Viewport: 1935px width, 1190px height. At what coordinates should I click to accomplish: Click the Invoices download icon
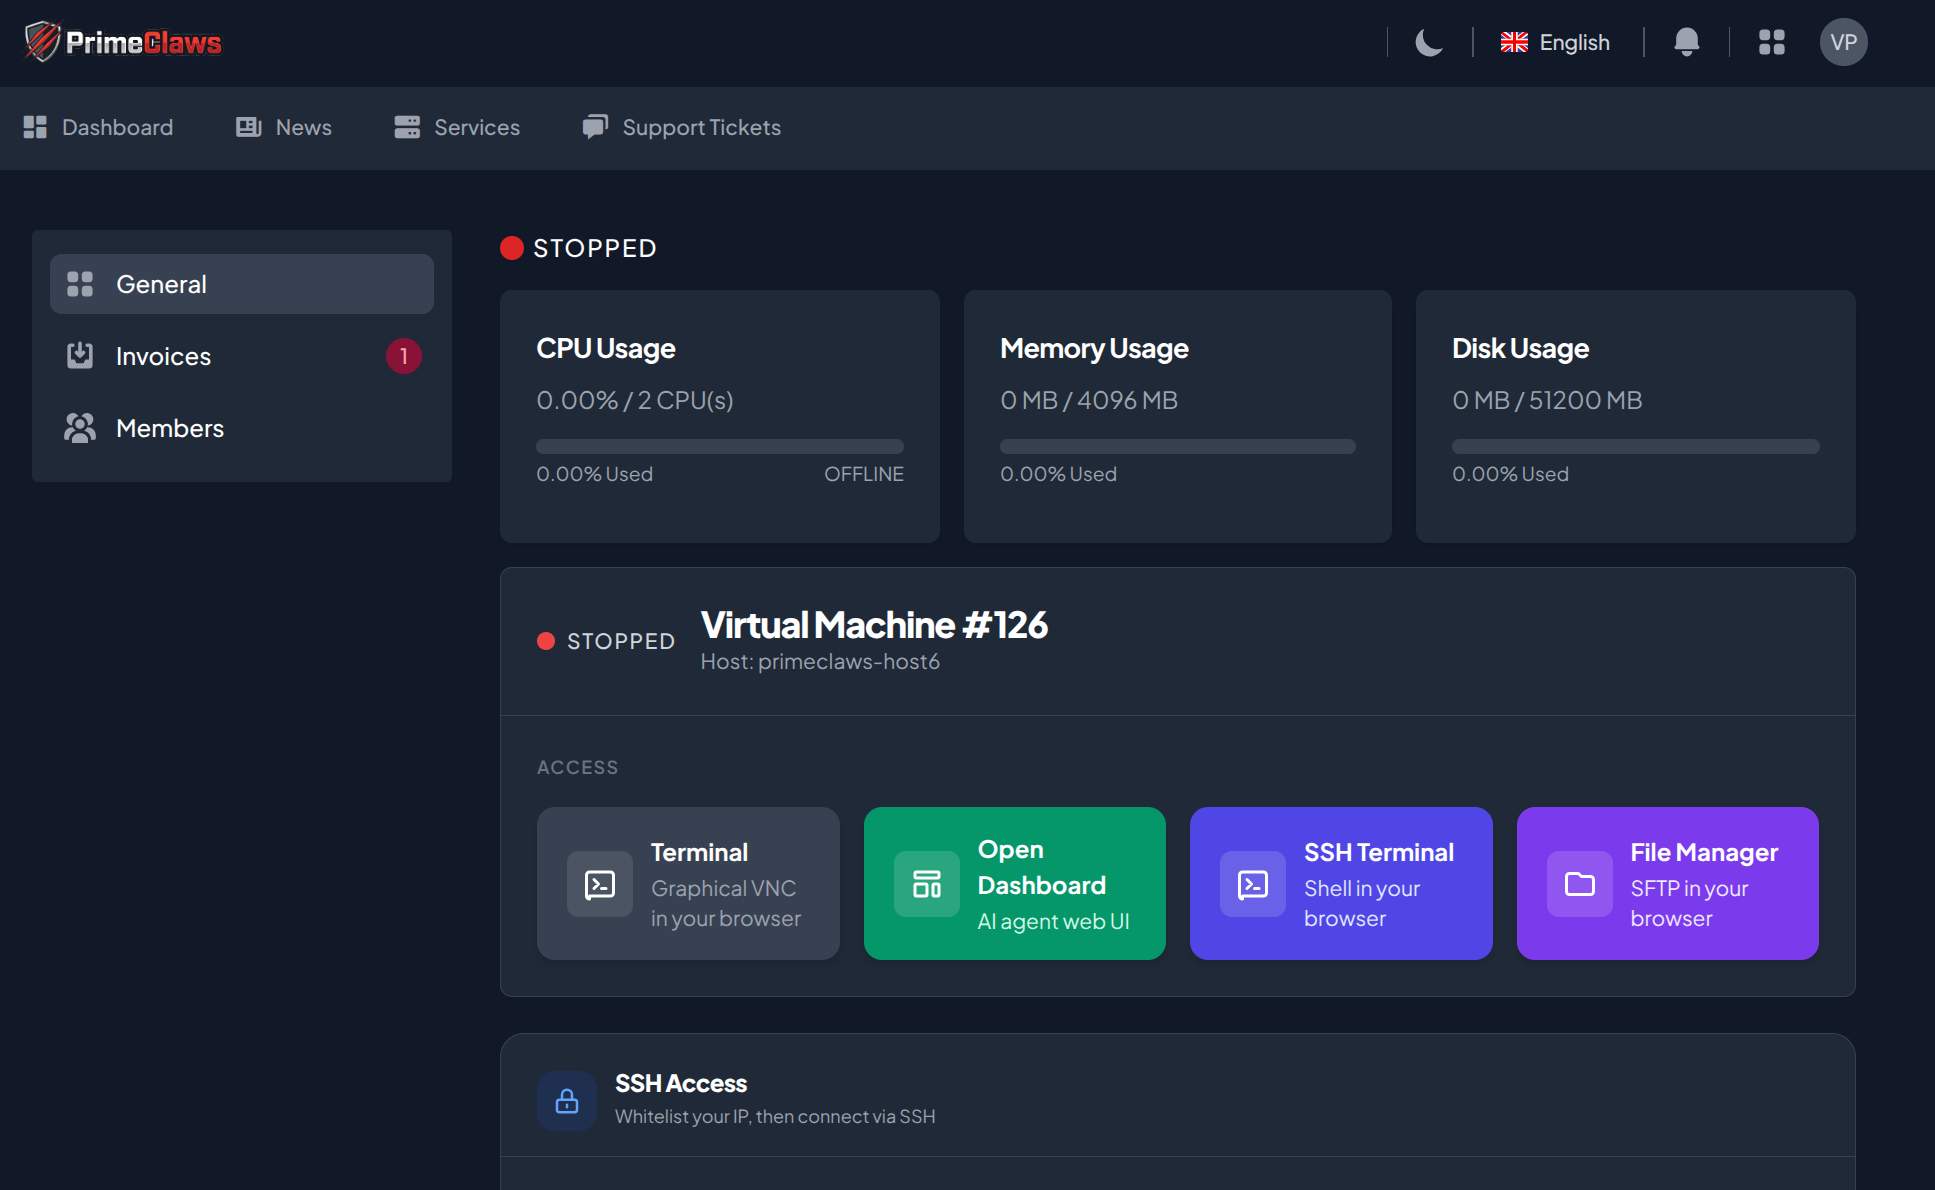pos(80,356)
